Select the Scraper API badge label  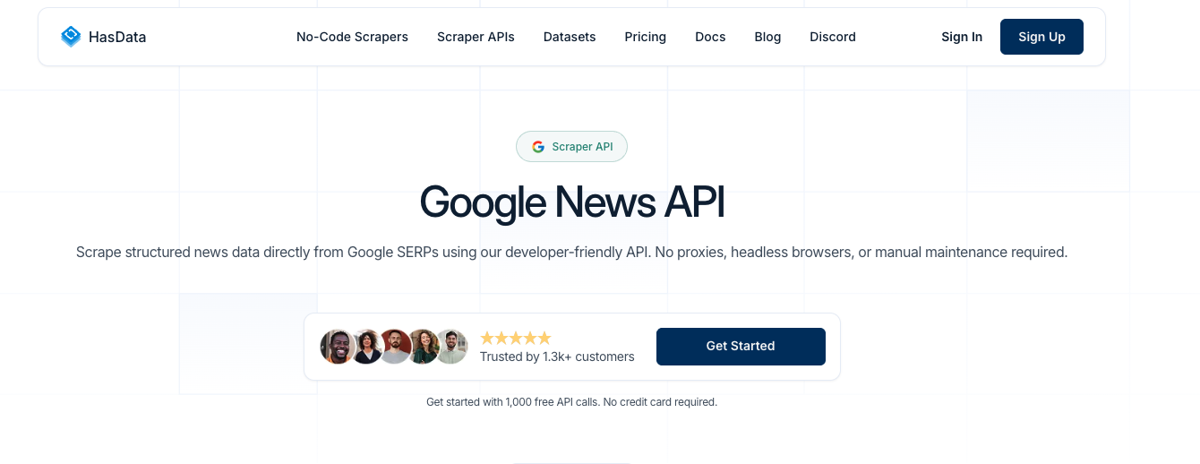582,147
